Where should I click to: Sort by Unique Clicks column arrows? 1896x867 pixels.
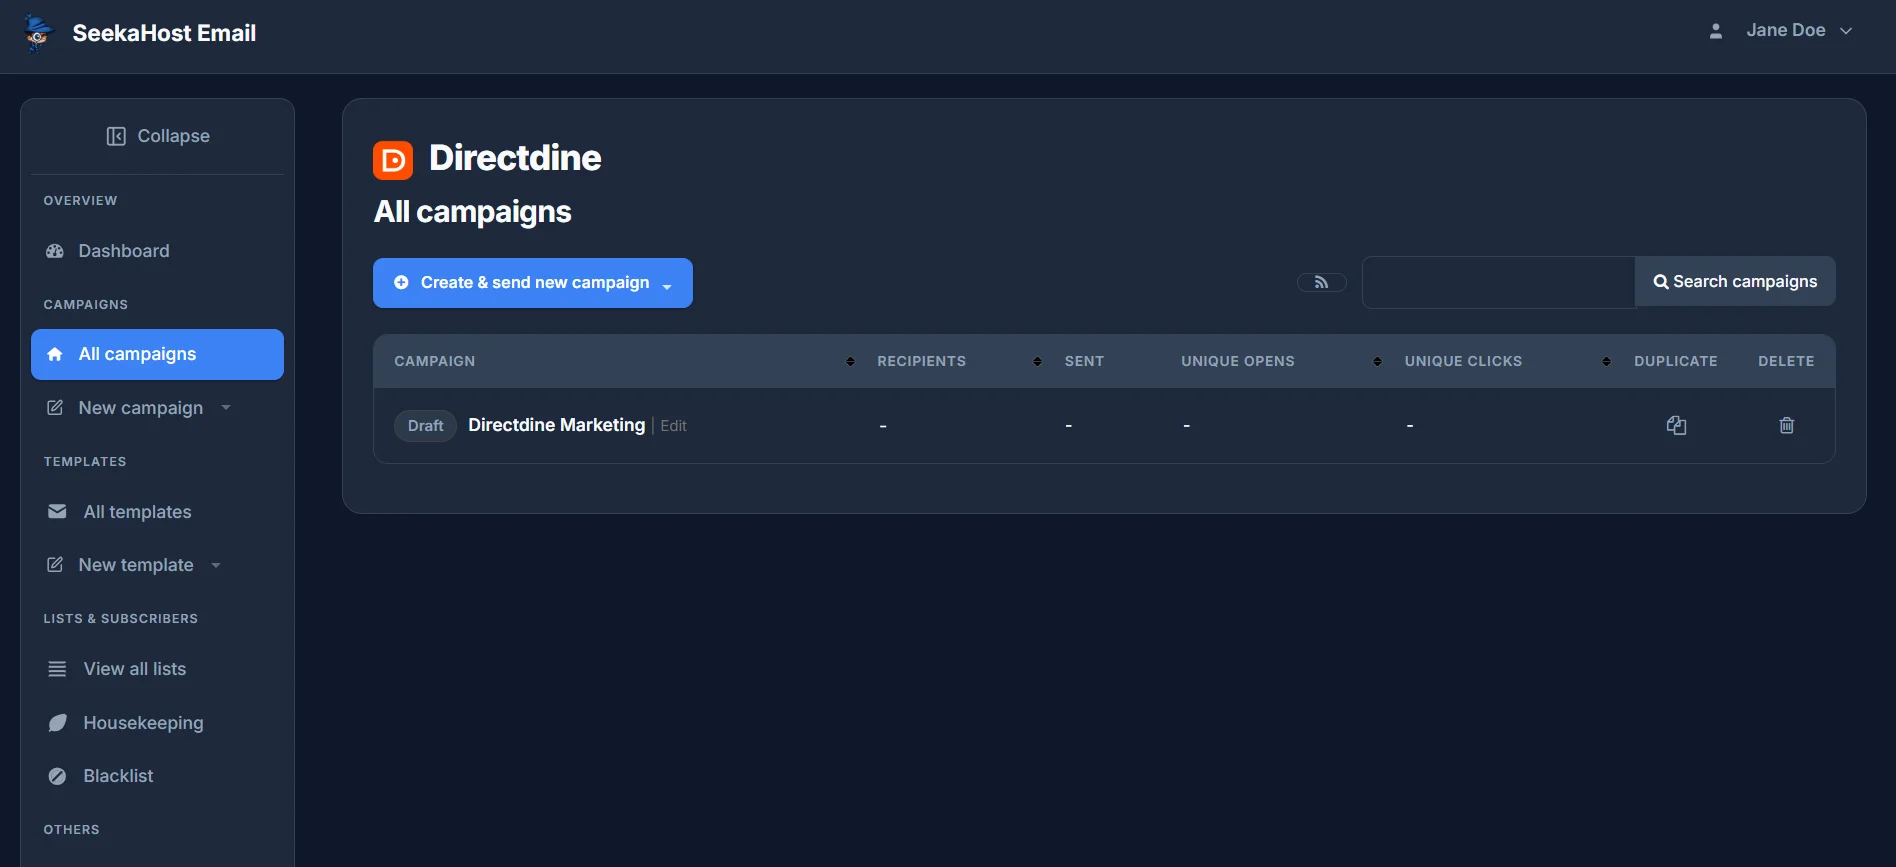(1606, 362)
